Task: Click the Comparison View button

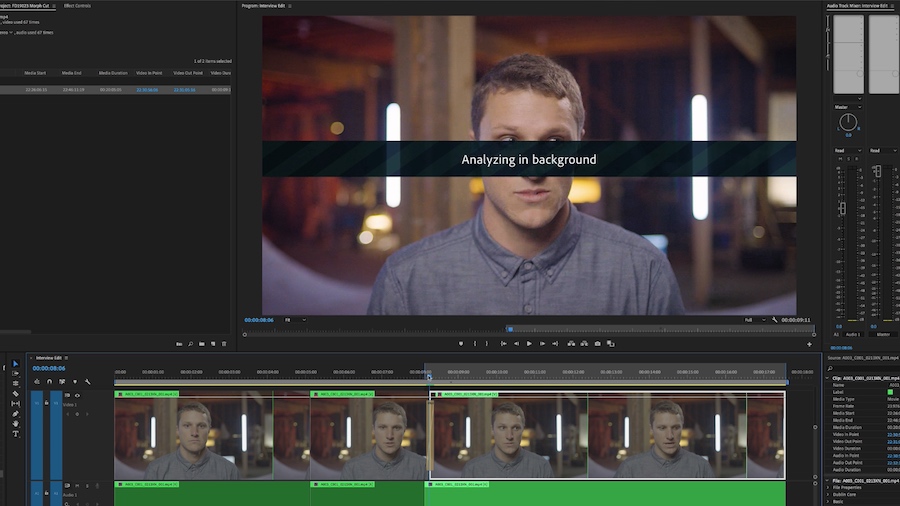Action: point(611,344)
